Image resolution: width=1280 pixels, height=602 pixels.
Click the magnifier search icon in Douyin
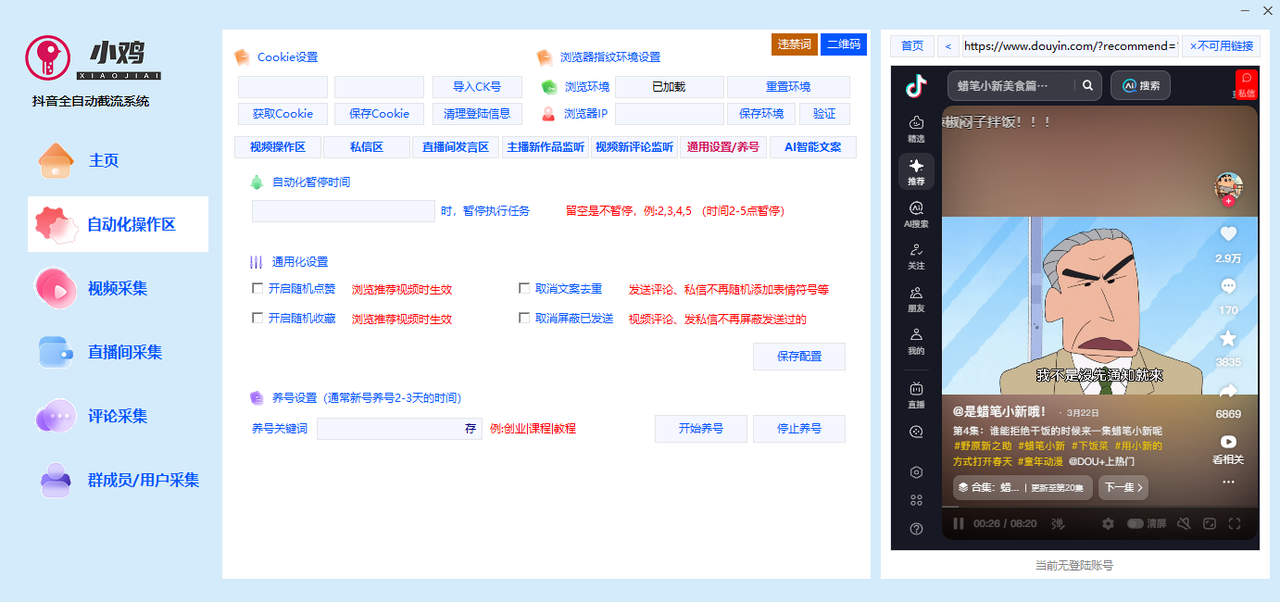[x=1087, y=86]
